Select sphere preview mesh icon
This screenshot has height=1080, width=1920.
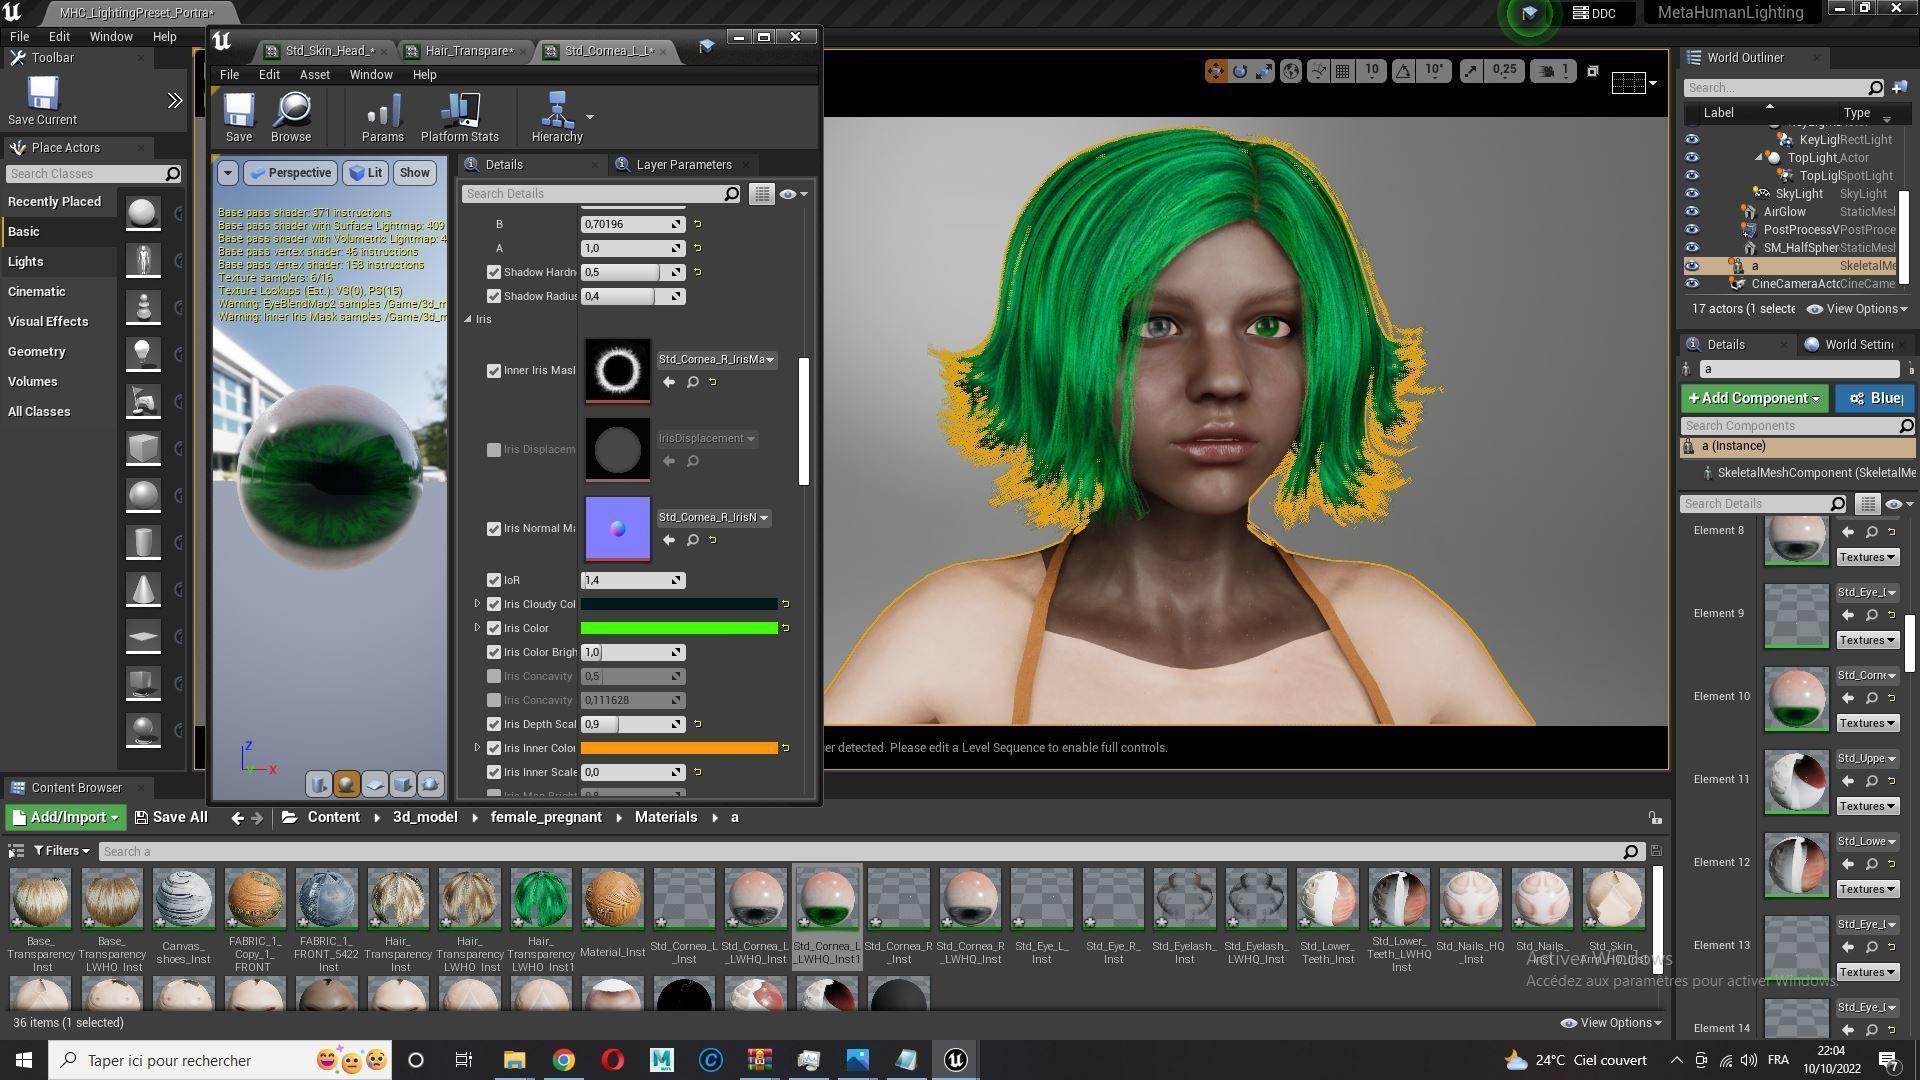click(x=346, y=785)
